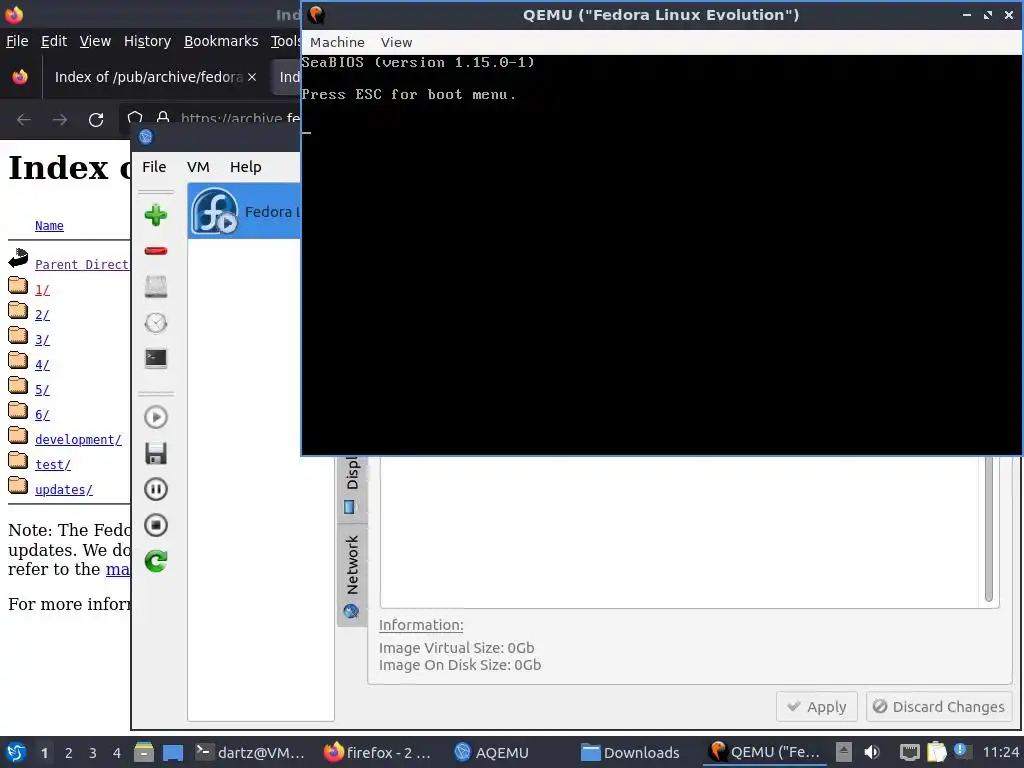Select the 'Index of /pub/archive/fedora' Firefox tab
The image size is (1024, 768).
coord(154,77)
